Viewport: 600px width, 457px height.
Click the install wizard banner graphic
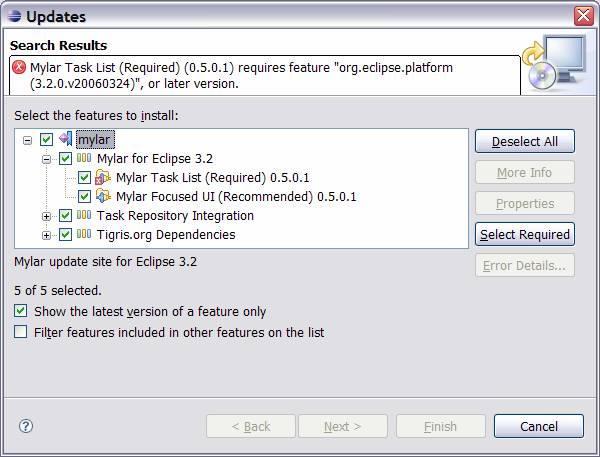[554, 63]
